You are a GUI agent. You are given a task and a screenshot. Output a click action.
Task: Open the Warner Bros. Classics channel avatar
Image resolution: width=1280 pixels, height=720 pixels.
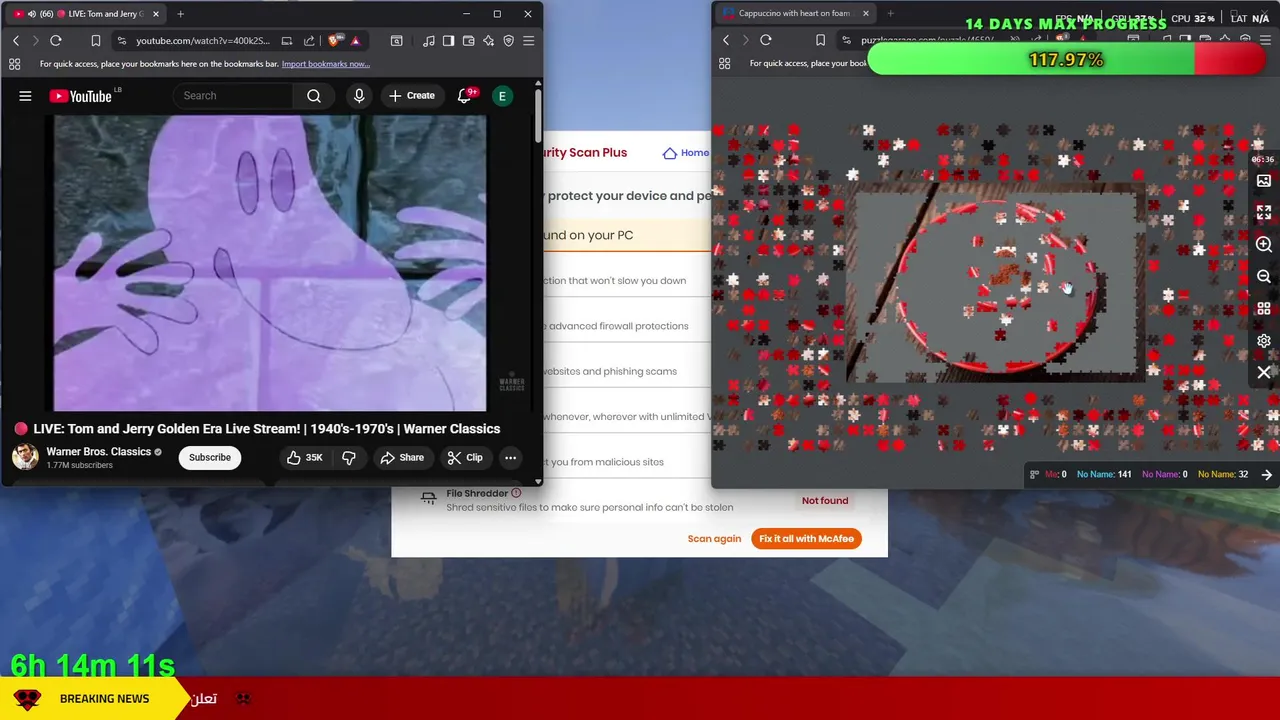point(25,457)
